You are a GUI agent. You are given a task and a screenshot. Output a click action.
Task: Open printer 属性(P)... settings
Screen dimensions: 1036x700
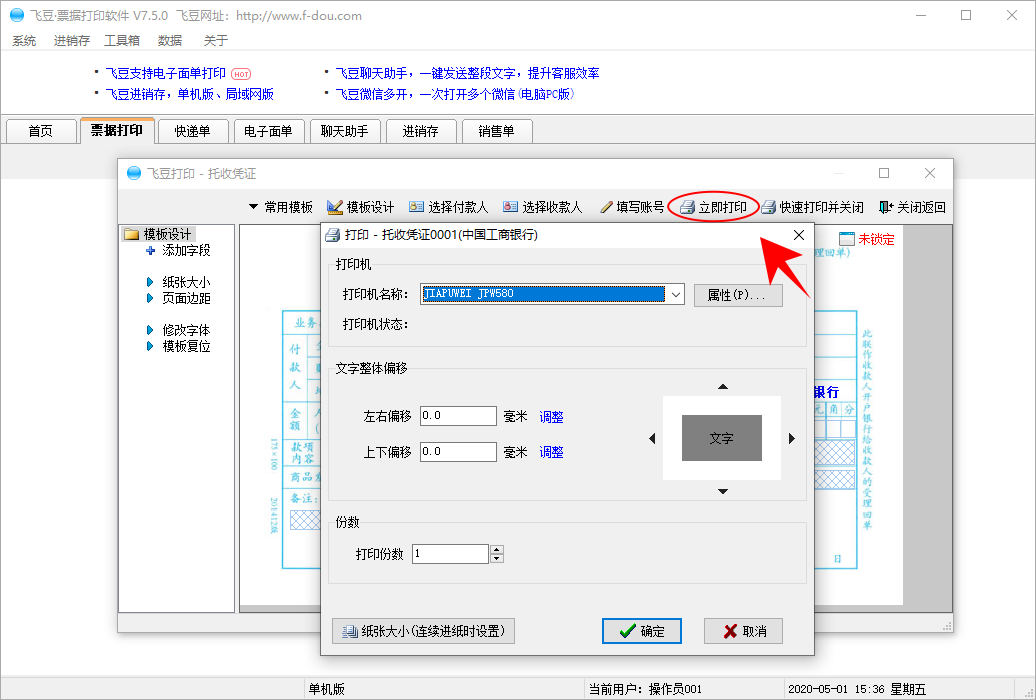(x=737, y=295)
